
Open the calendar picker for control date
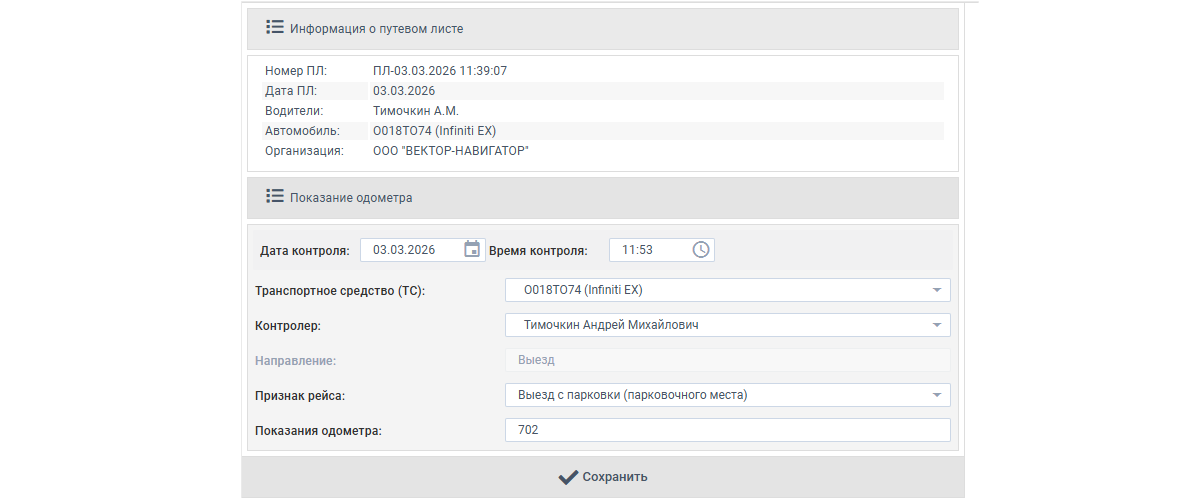pos(472,249)
